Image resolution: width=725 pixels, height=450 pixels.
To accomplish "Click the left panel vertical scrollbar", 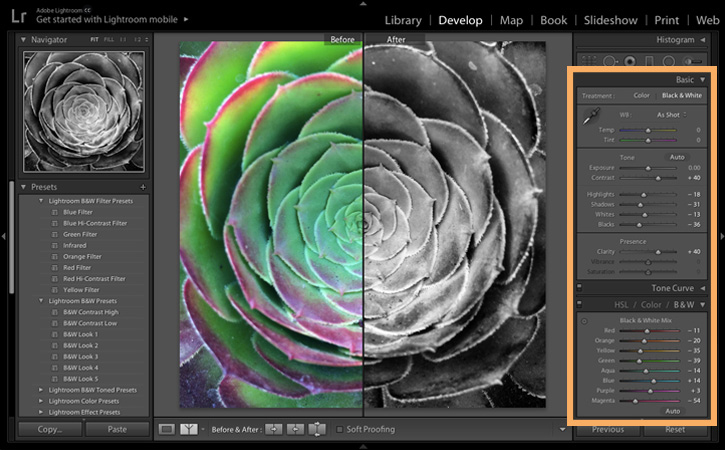I will (x=12, y=236).
